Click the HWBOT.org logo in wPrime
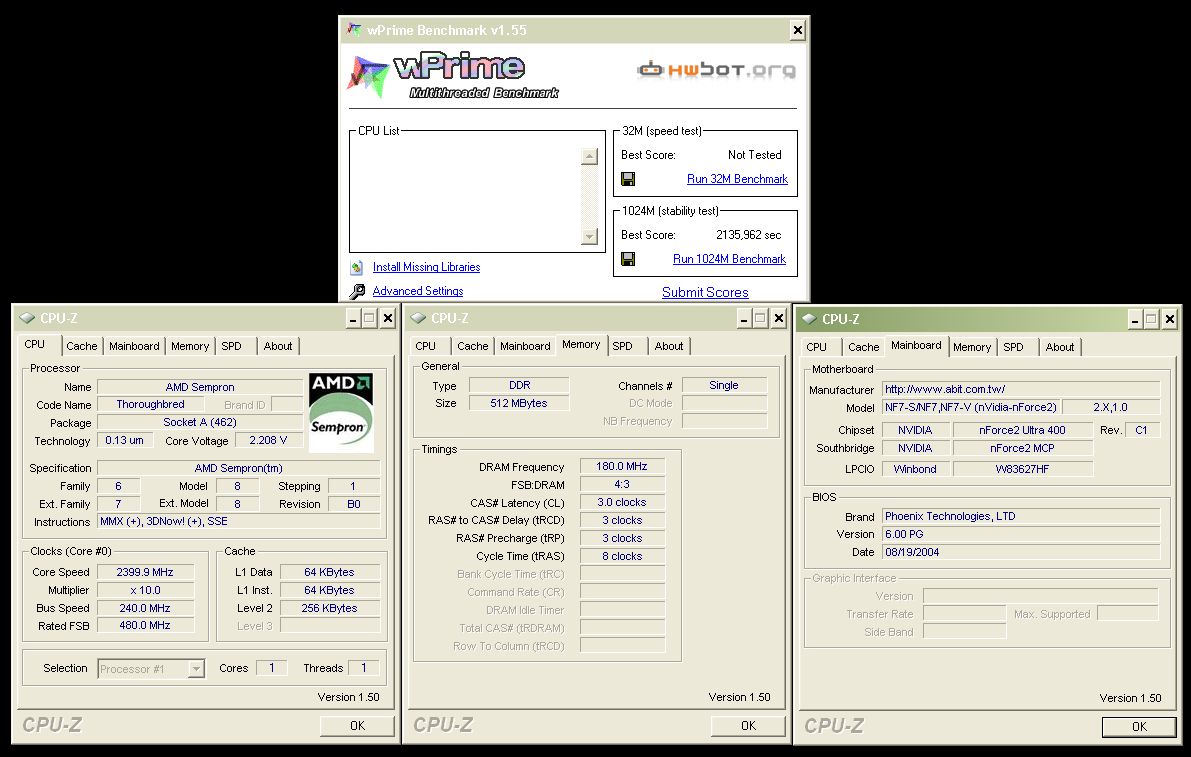1191x757 pixels. [x=716, y=70]
